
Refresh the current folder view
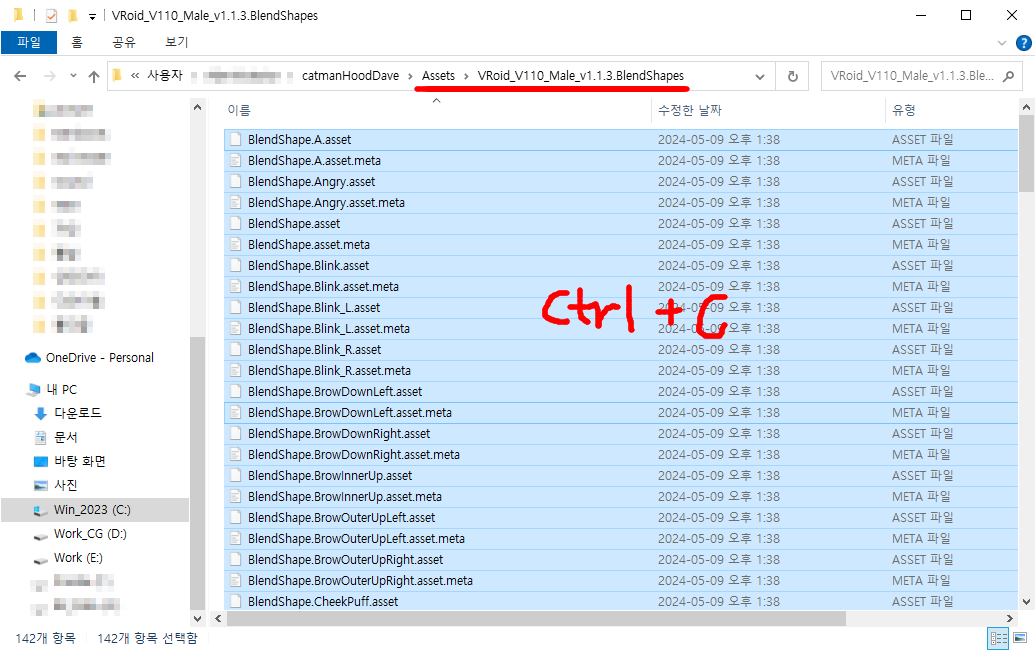click(793, 76)
